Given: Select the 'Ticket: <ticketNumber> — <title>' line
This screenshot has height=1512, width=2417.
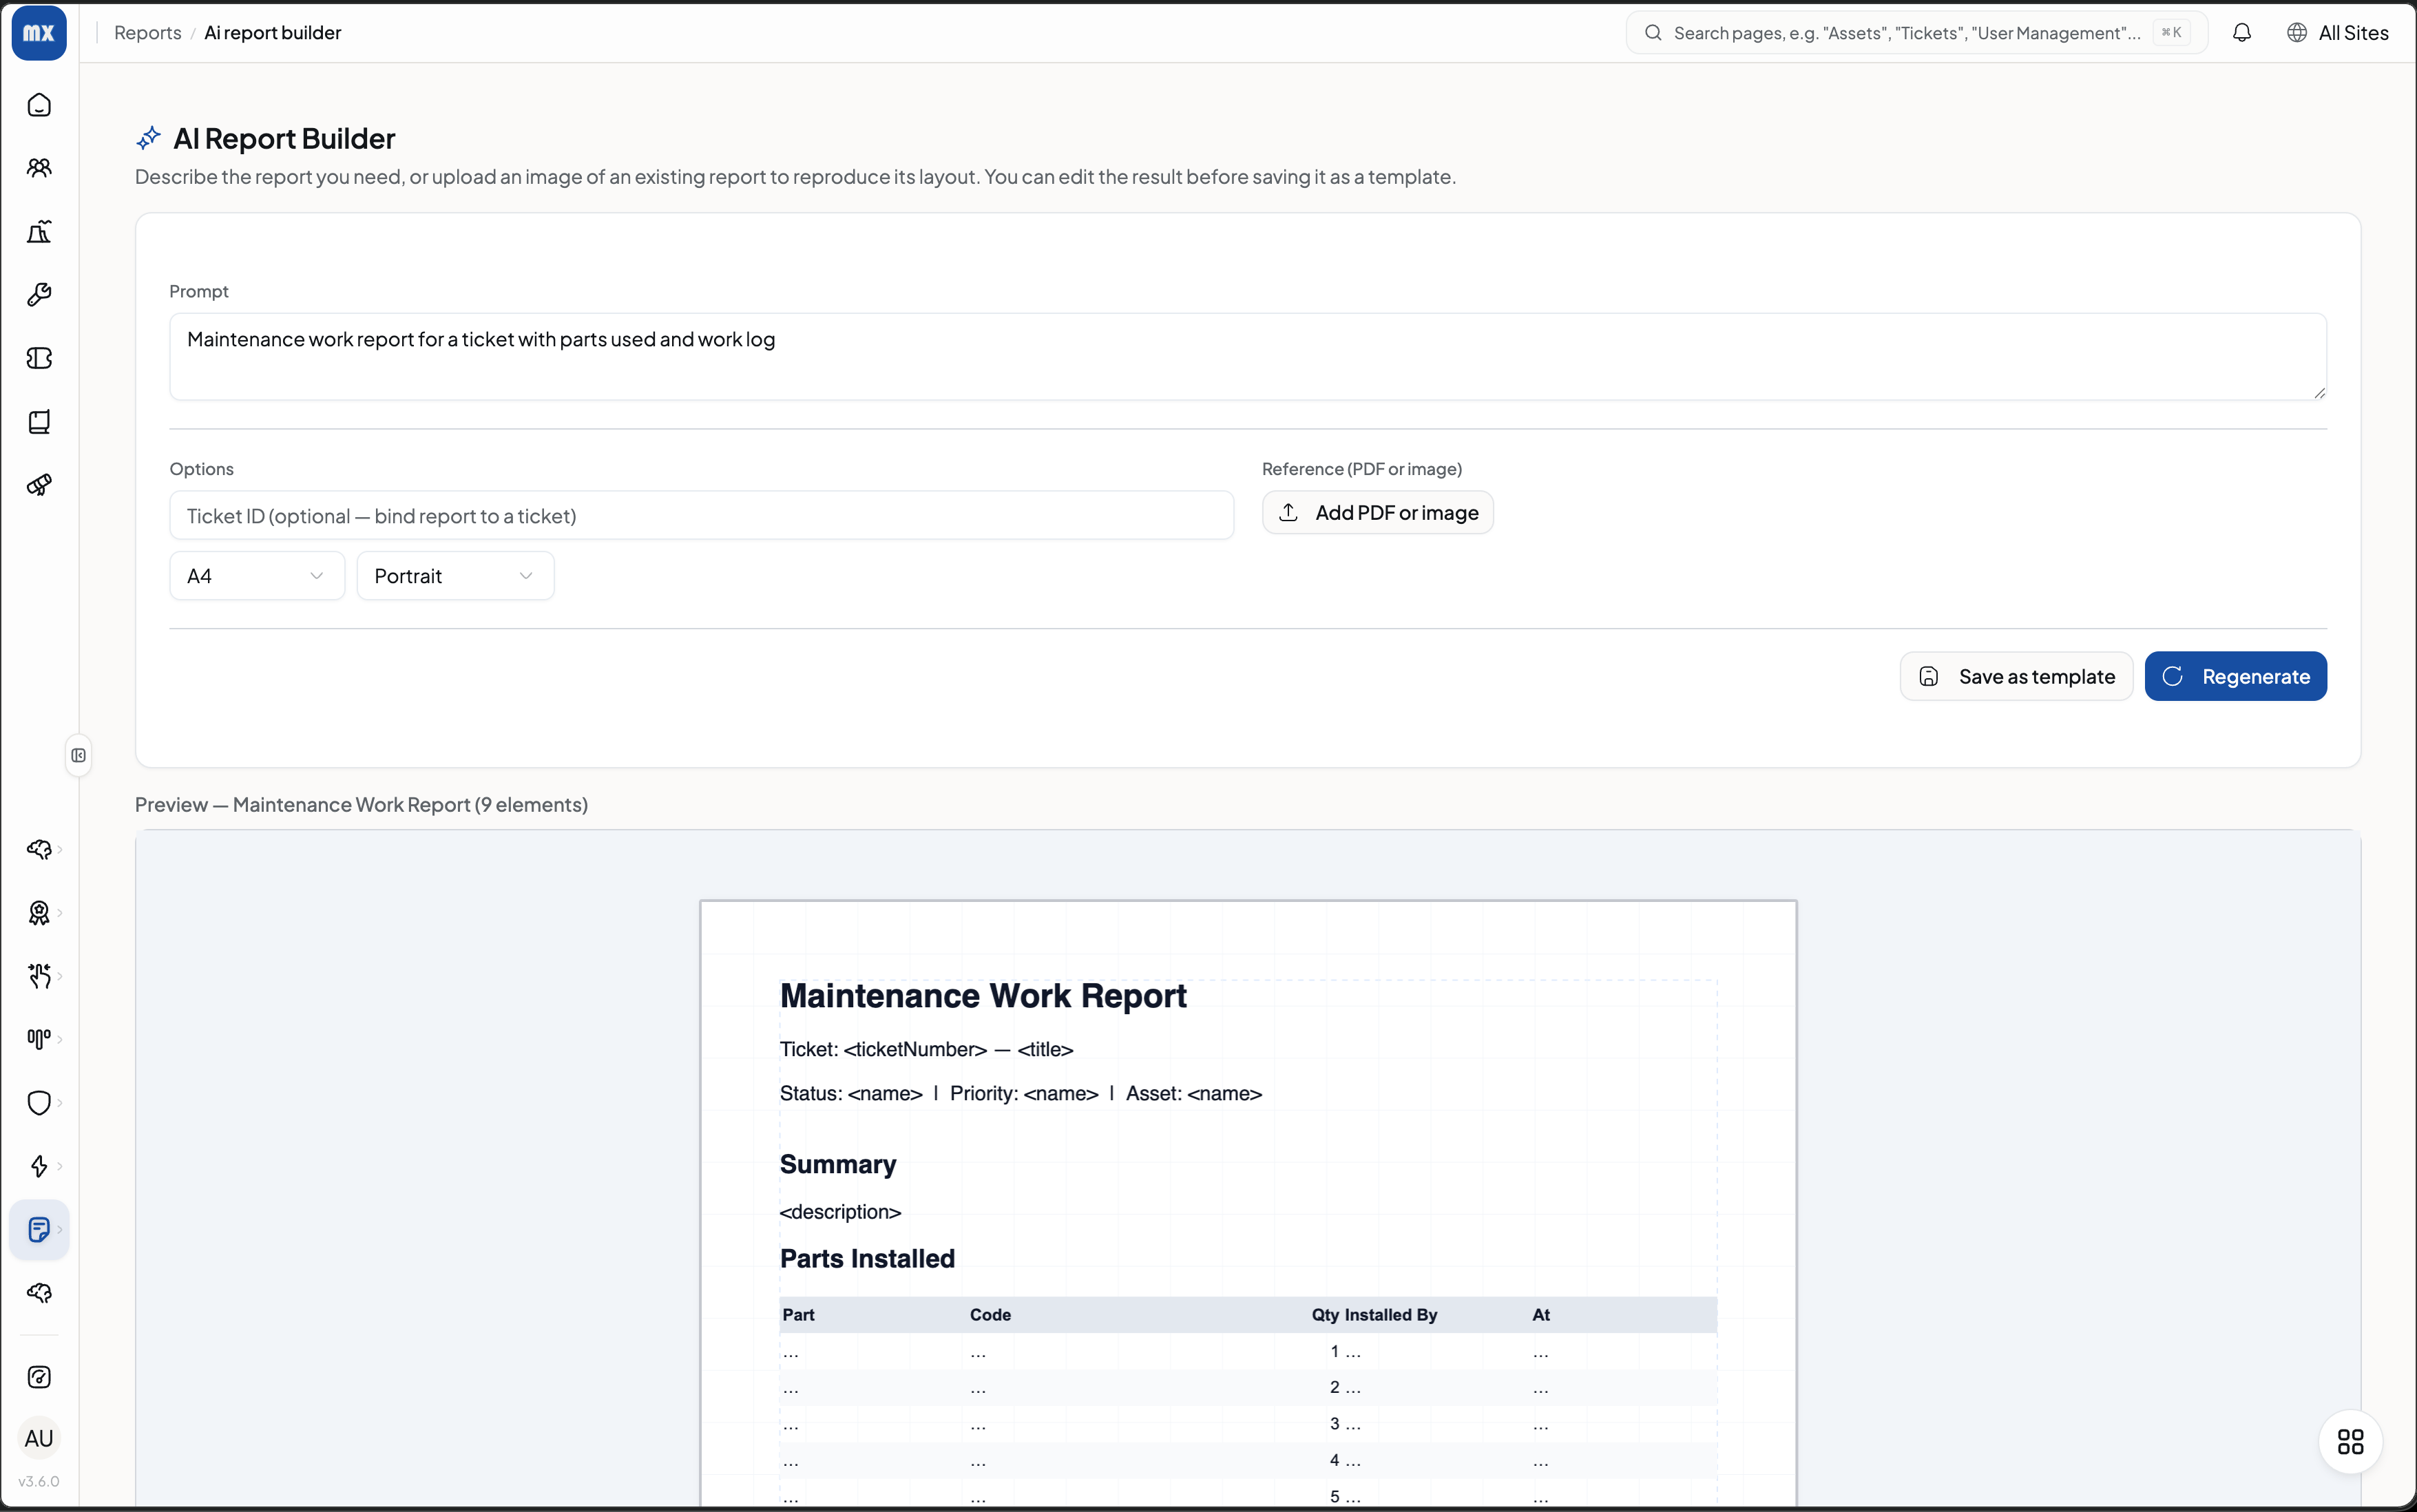Looking at the screenshot, I should click(926, 1049).
